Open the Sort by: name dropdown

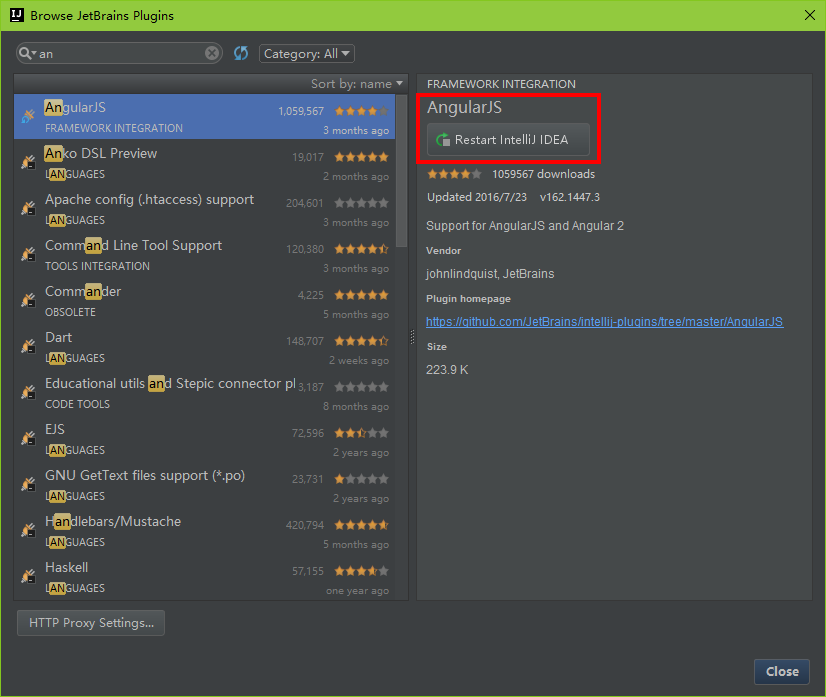(357, 84)
